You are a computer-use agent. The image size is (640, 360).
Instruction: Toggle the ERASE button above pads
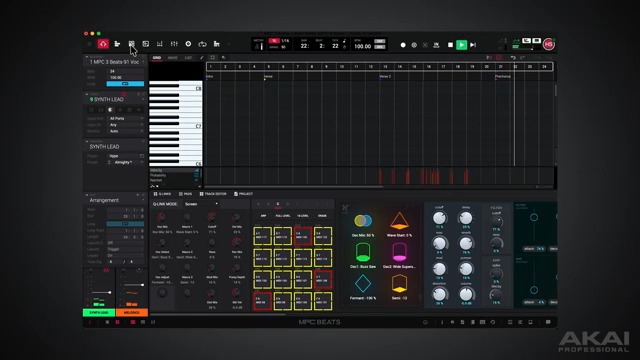click(x=322, y=216)
